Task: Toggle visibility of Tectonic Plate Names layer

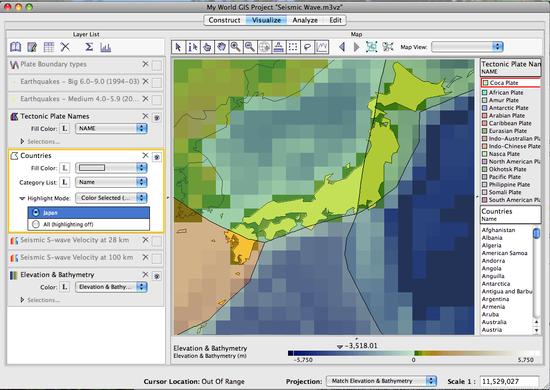Action: pos(157,118)
